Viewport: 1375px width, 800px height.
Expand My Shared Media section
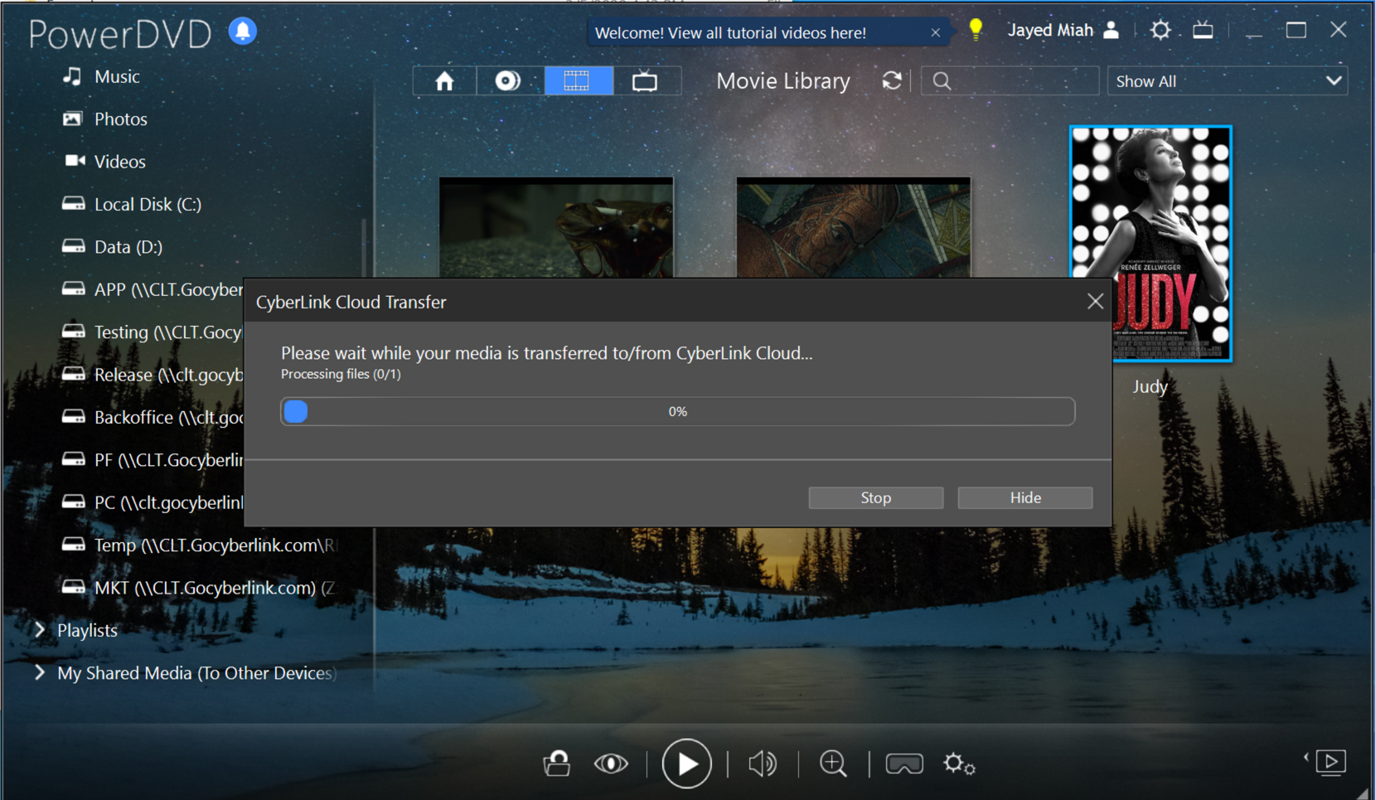[40, 673]
